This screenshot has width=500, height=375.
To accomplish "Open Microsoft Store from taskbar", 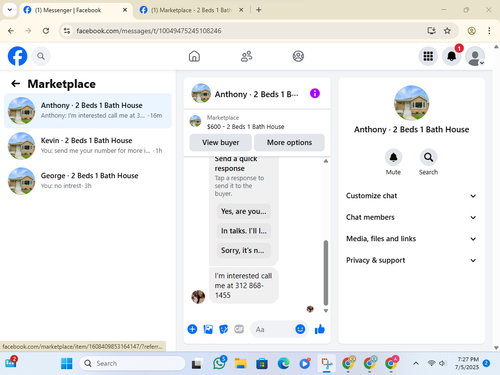I will [262, 363].
